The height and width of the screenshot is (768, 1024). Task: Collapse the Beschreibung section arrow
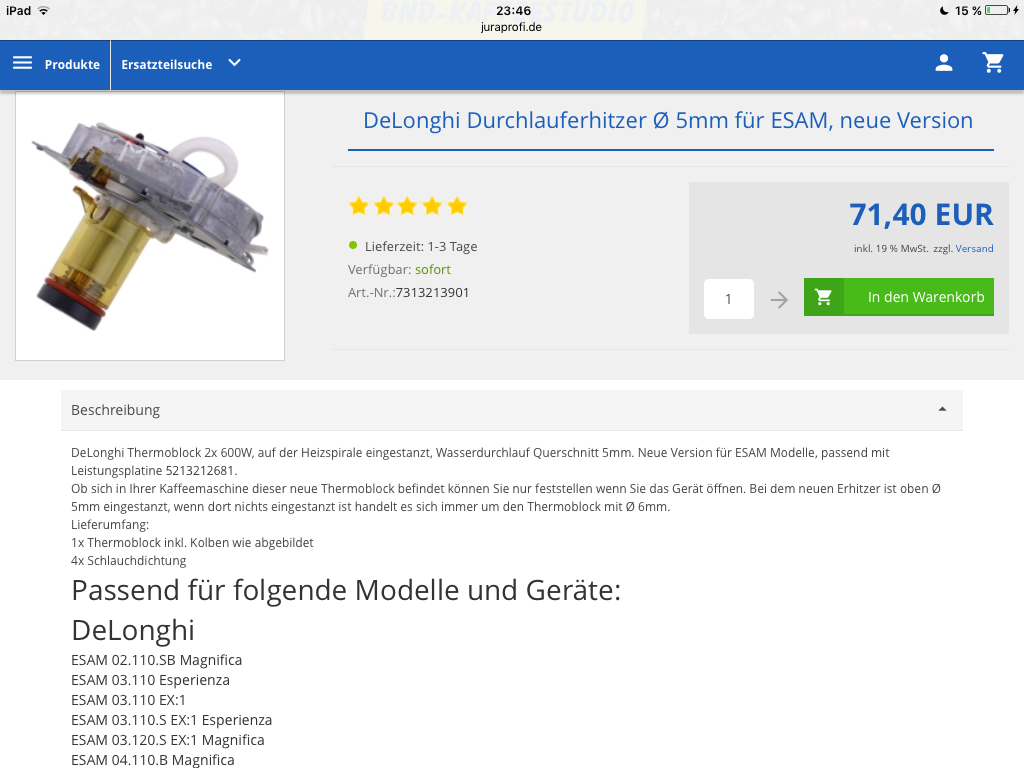(x=942, y=409)
